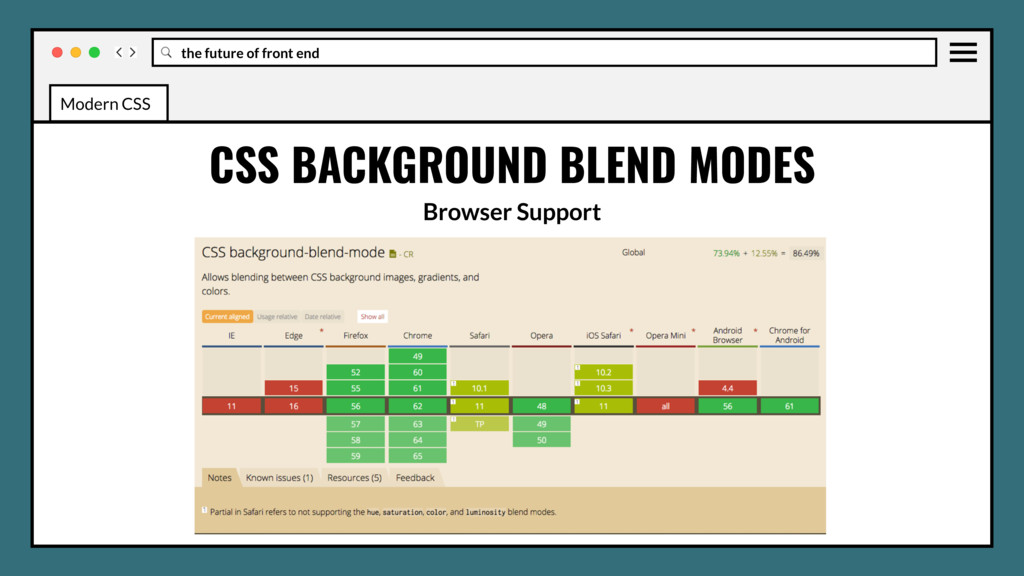This screenshot has width=1024, height=576.
Task: Click the back arrow in browser frame
Action: pos(119,52)
